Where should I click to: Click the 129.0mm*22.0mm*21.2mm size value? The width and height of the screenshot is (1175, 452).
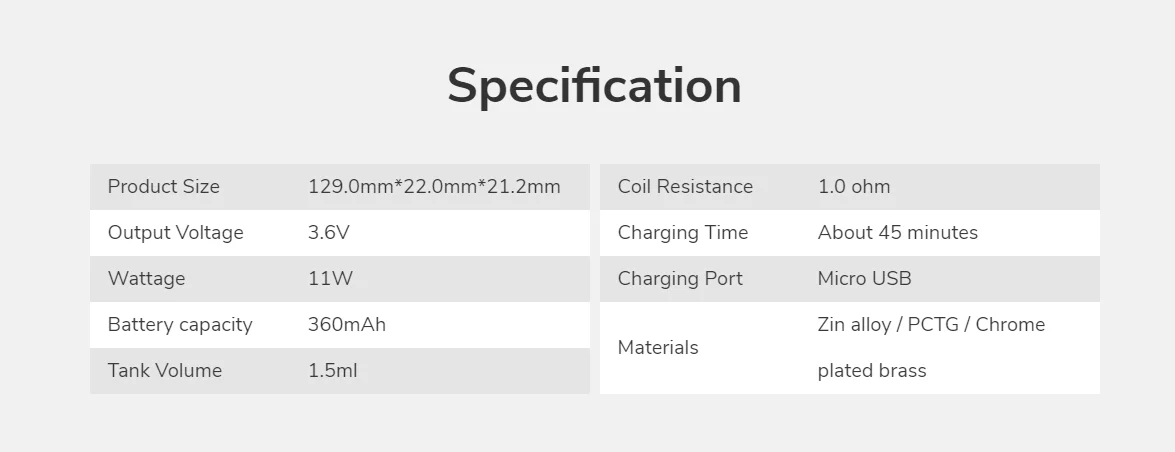(434, 187)
